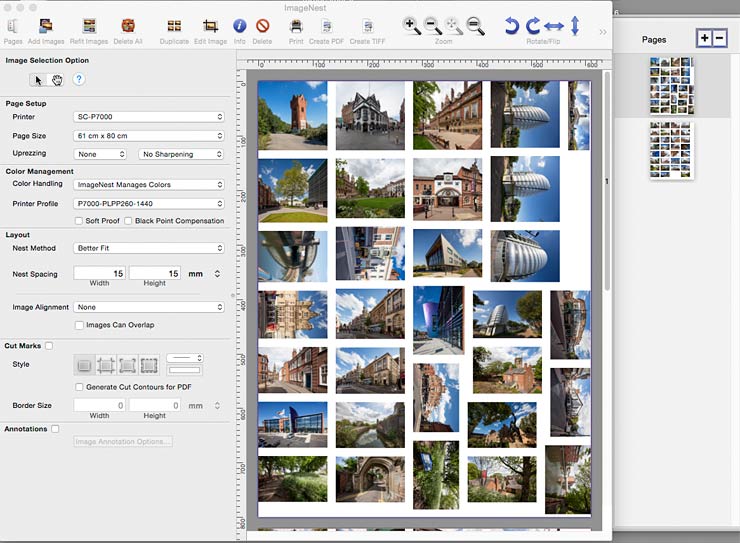The image size is (740, 543).
Task: Choose the fourth cut mark style
Action: pyautogui.click(x=149, y=365)
